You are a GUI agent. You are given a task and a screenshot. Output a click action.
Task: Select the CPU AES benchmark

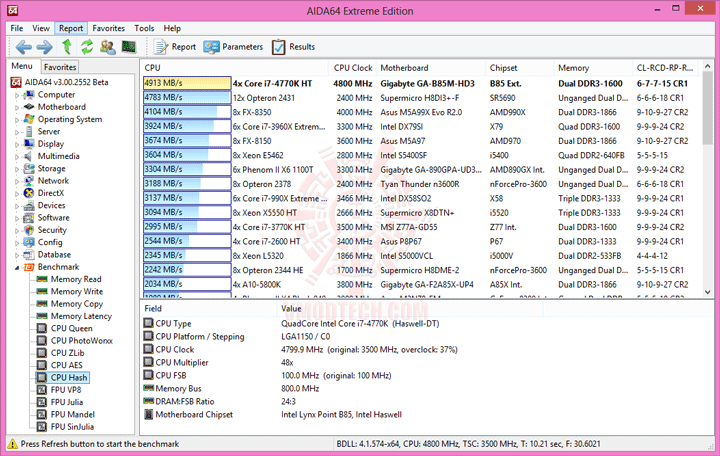[67, 366]
